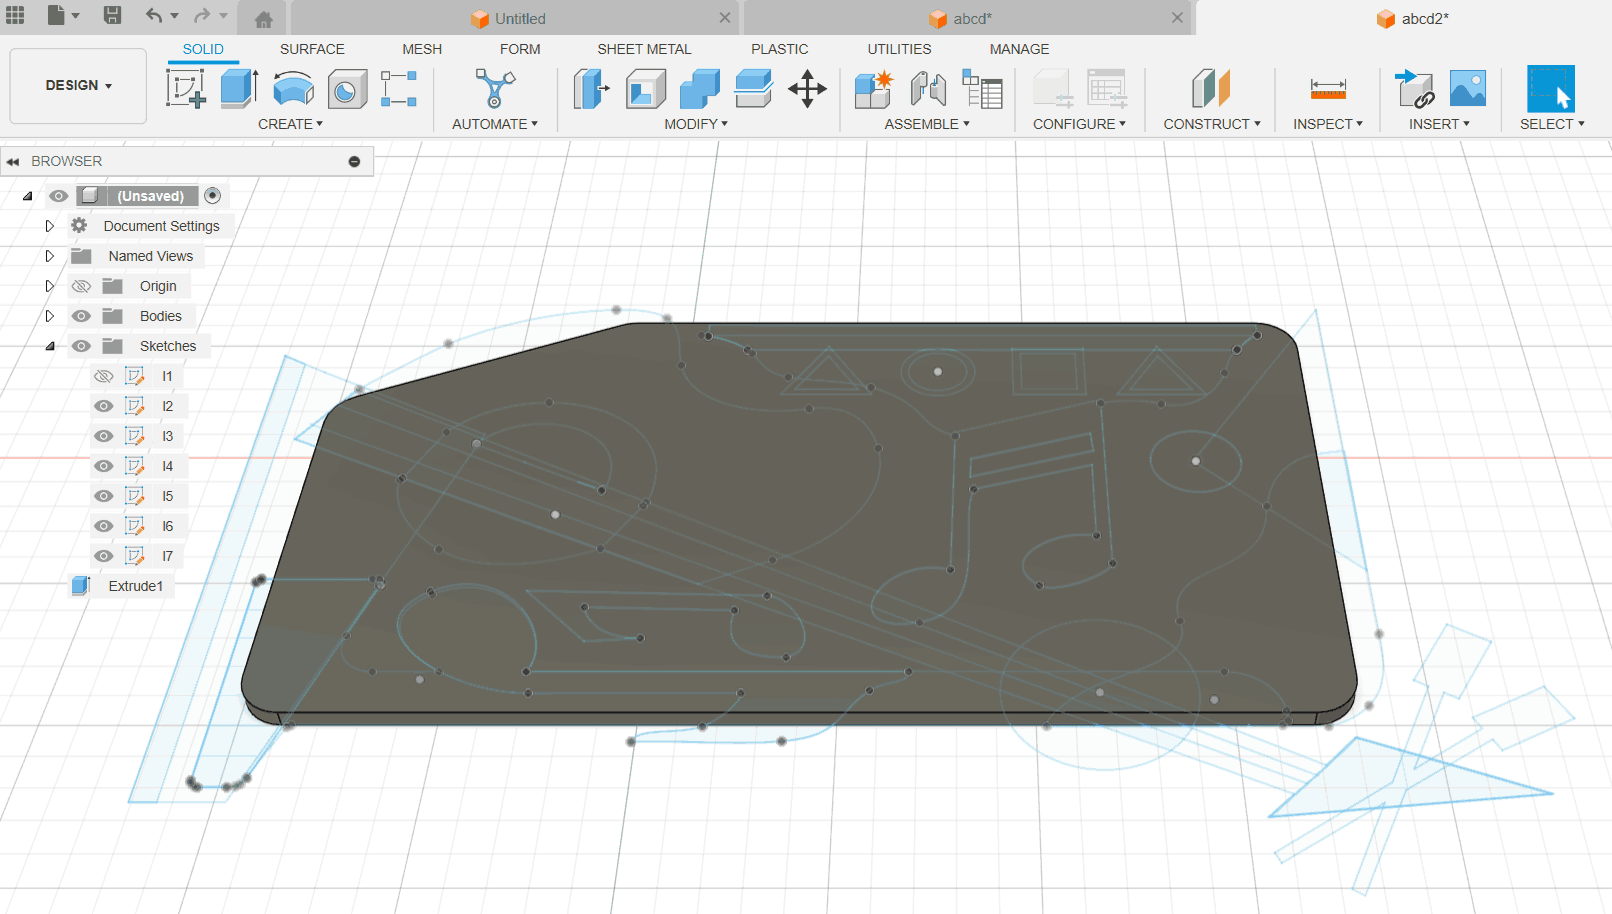Select the Press Pull tool icon

click(x=592, y=88)
